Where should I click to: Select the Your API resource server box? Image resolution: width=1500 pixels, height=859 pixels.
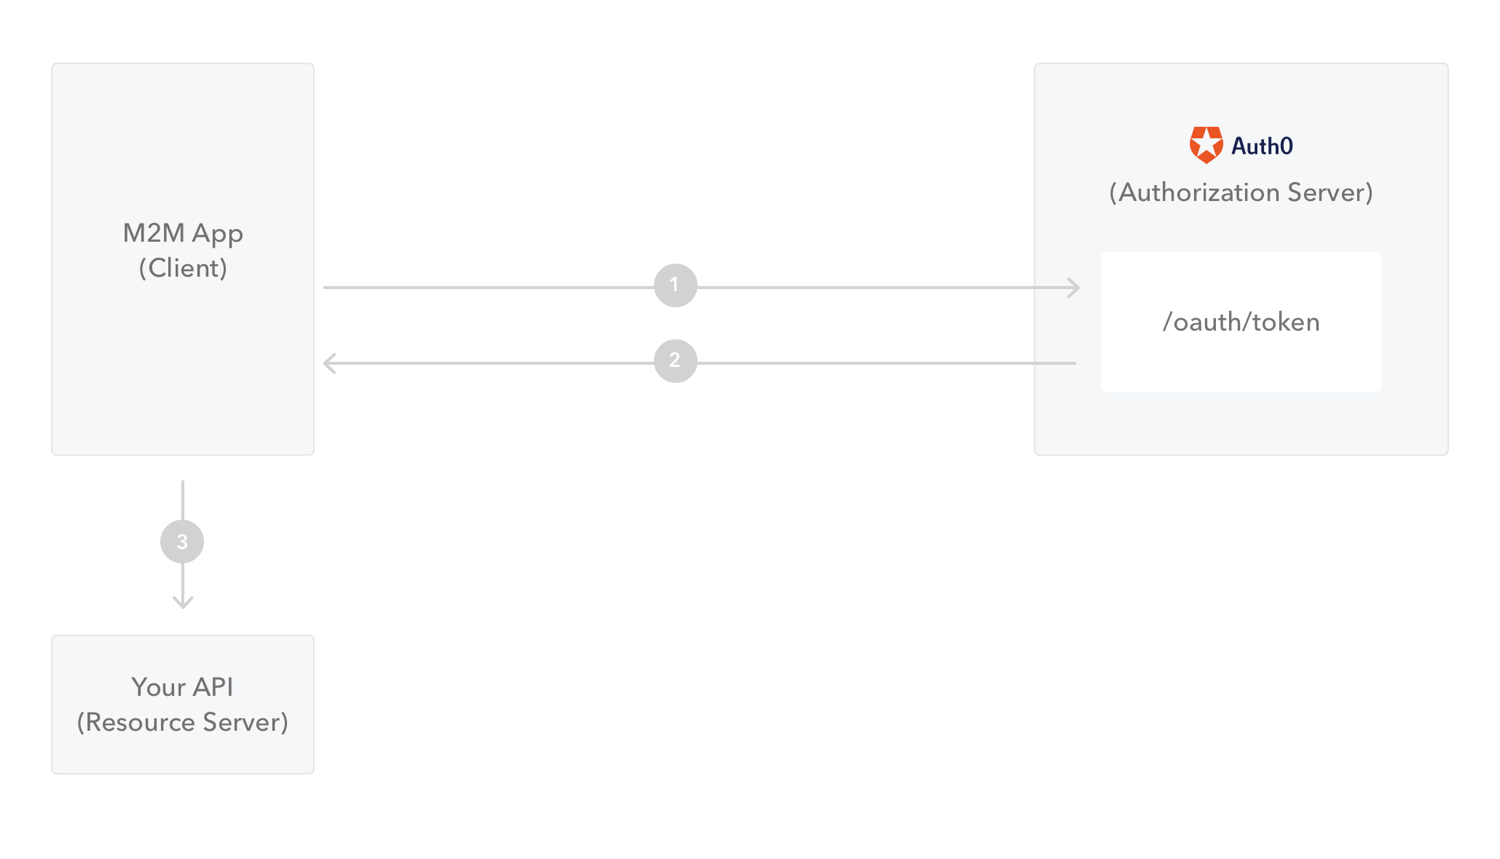point(183,704)
